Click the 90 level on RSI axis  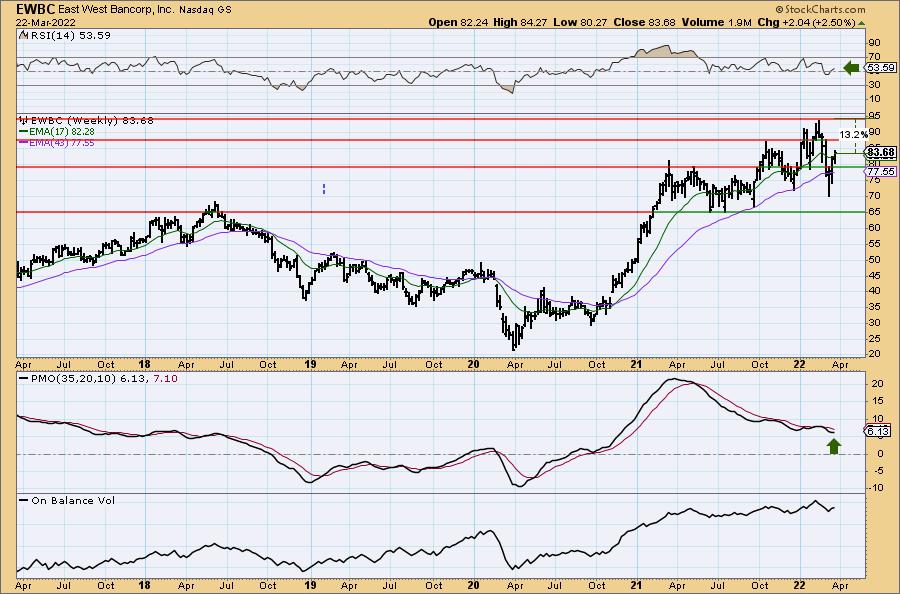(875, 43)
